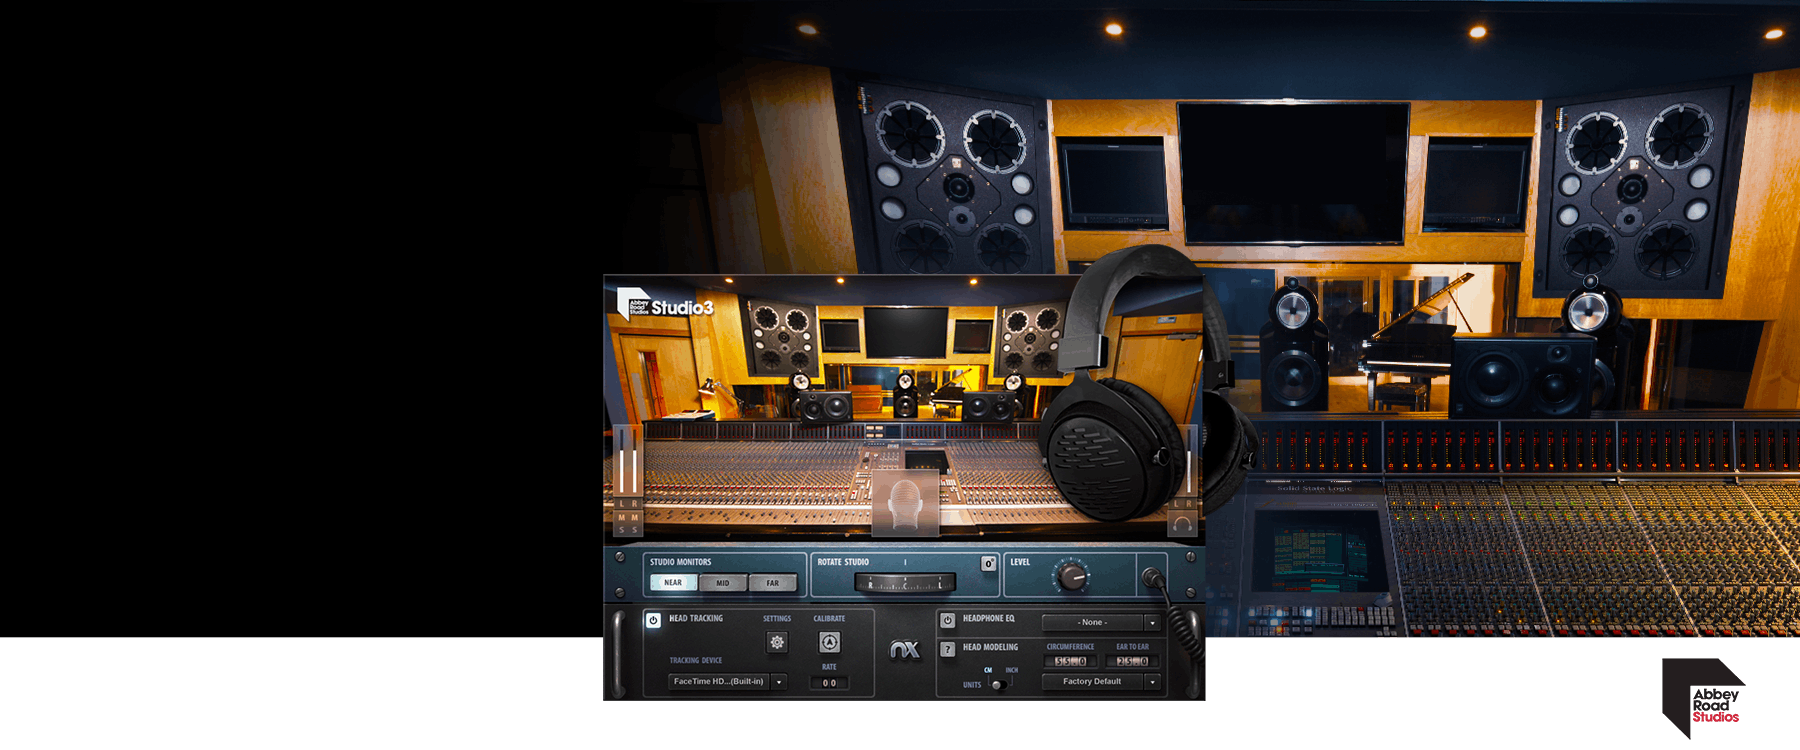Open the Headphone EQ dropdown arrow

pyautogui.click(x=1152, y=622)
